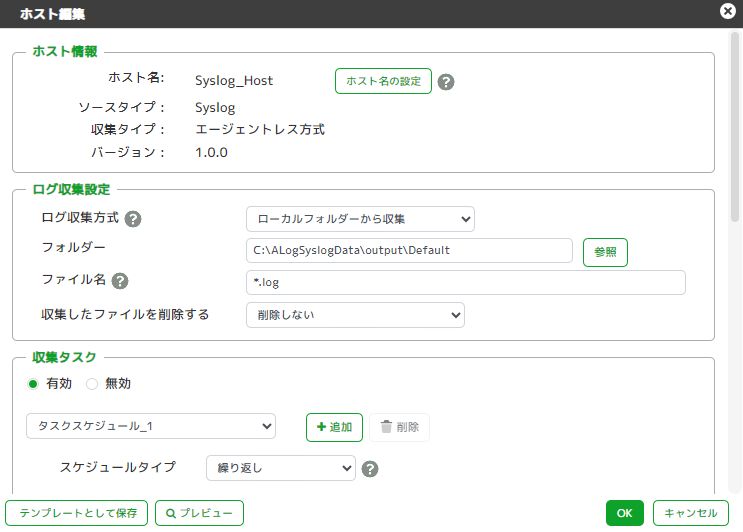The image size is (743, 532).
Task: Close the ホスト編集 dialog with X icon
Action: tap(728, 10)
